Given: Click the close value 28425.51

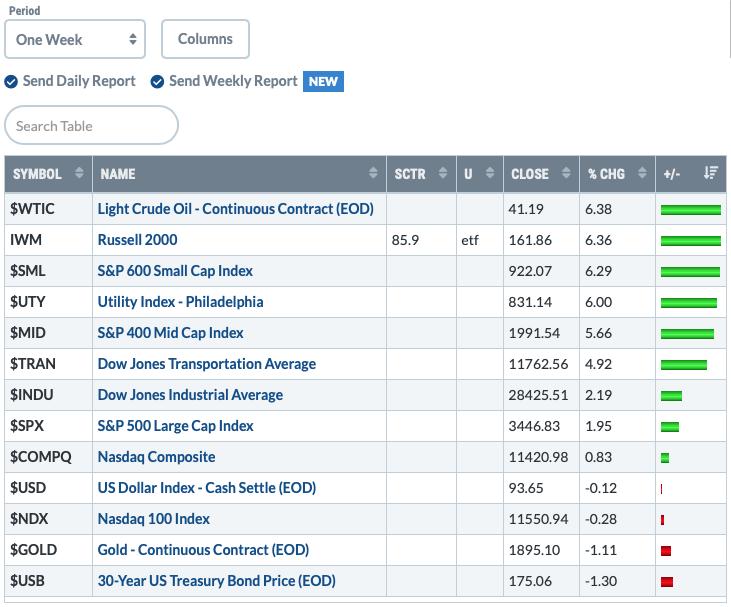Looking at the screenshot, I should (x=538, y=395).
